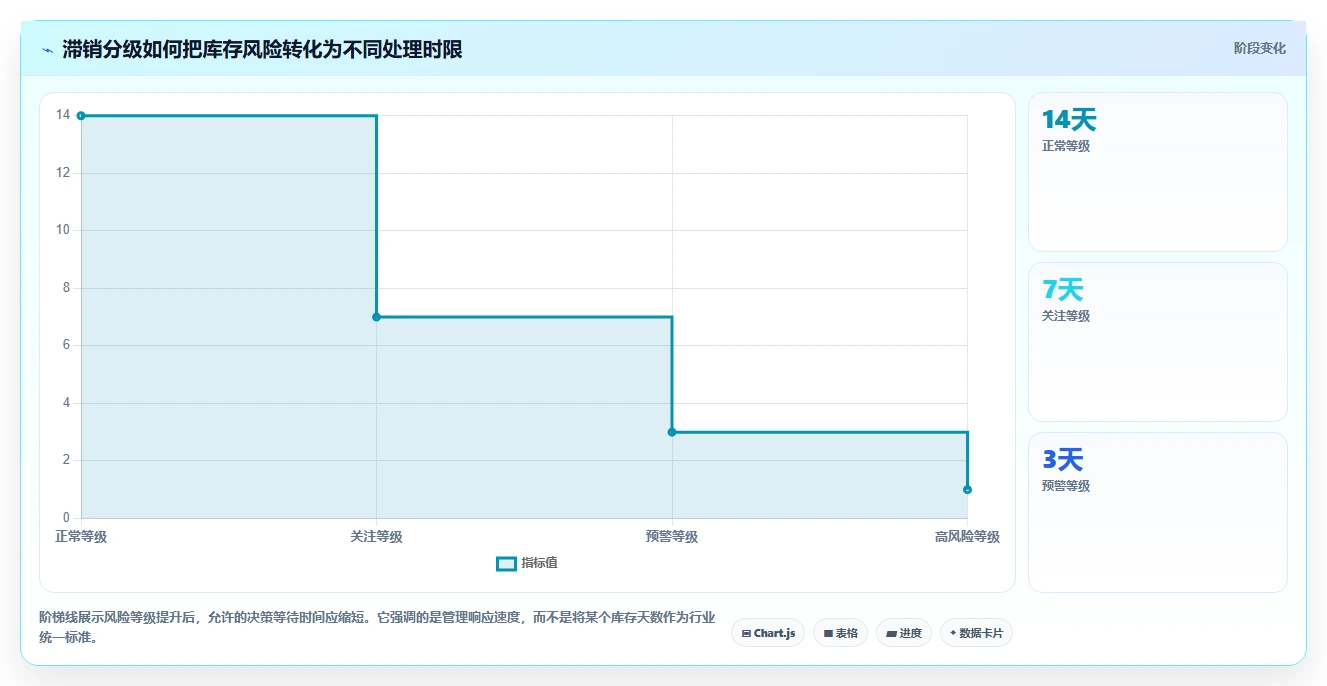Viewport: 1327px width, 686px height.
Task: Click the y-axis tick label 10
Action: (63, 230)
